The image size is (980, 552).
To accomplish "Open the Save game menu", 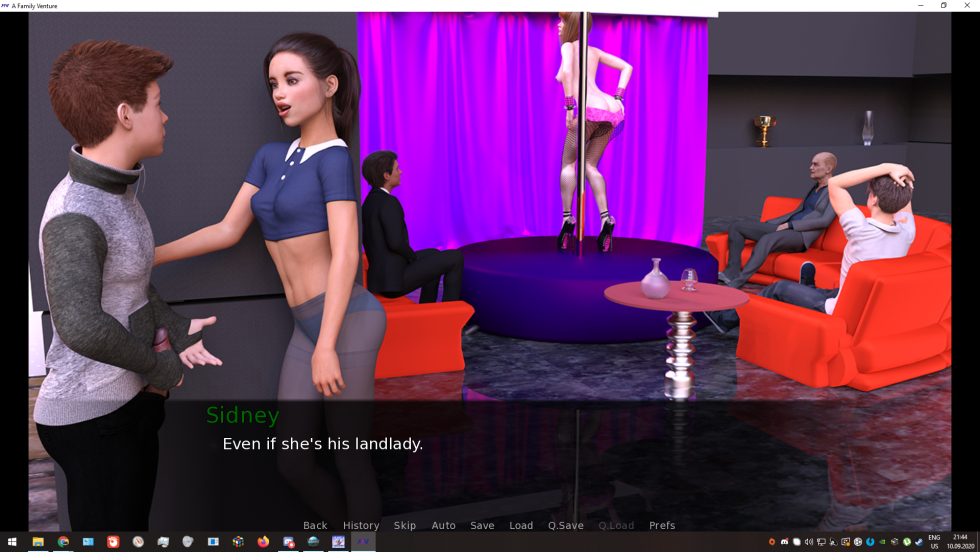I will point(482,525).
